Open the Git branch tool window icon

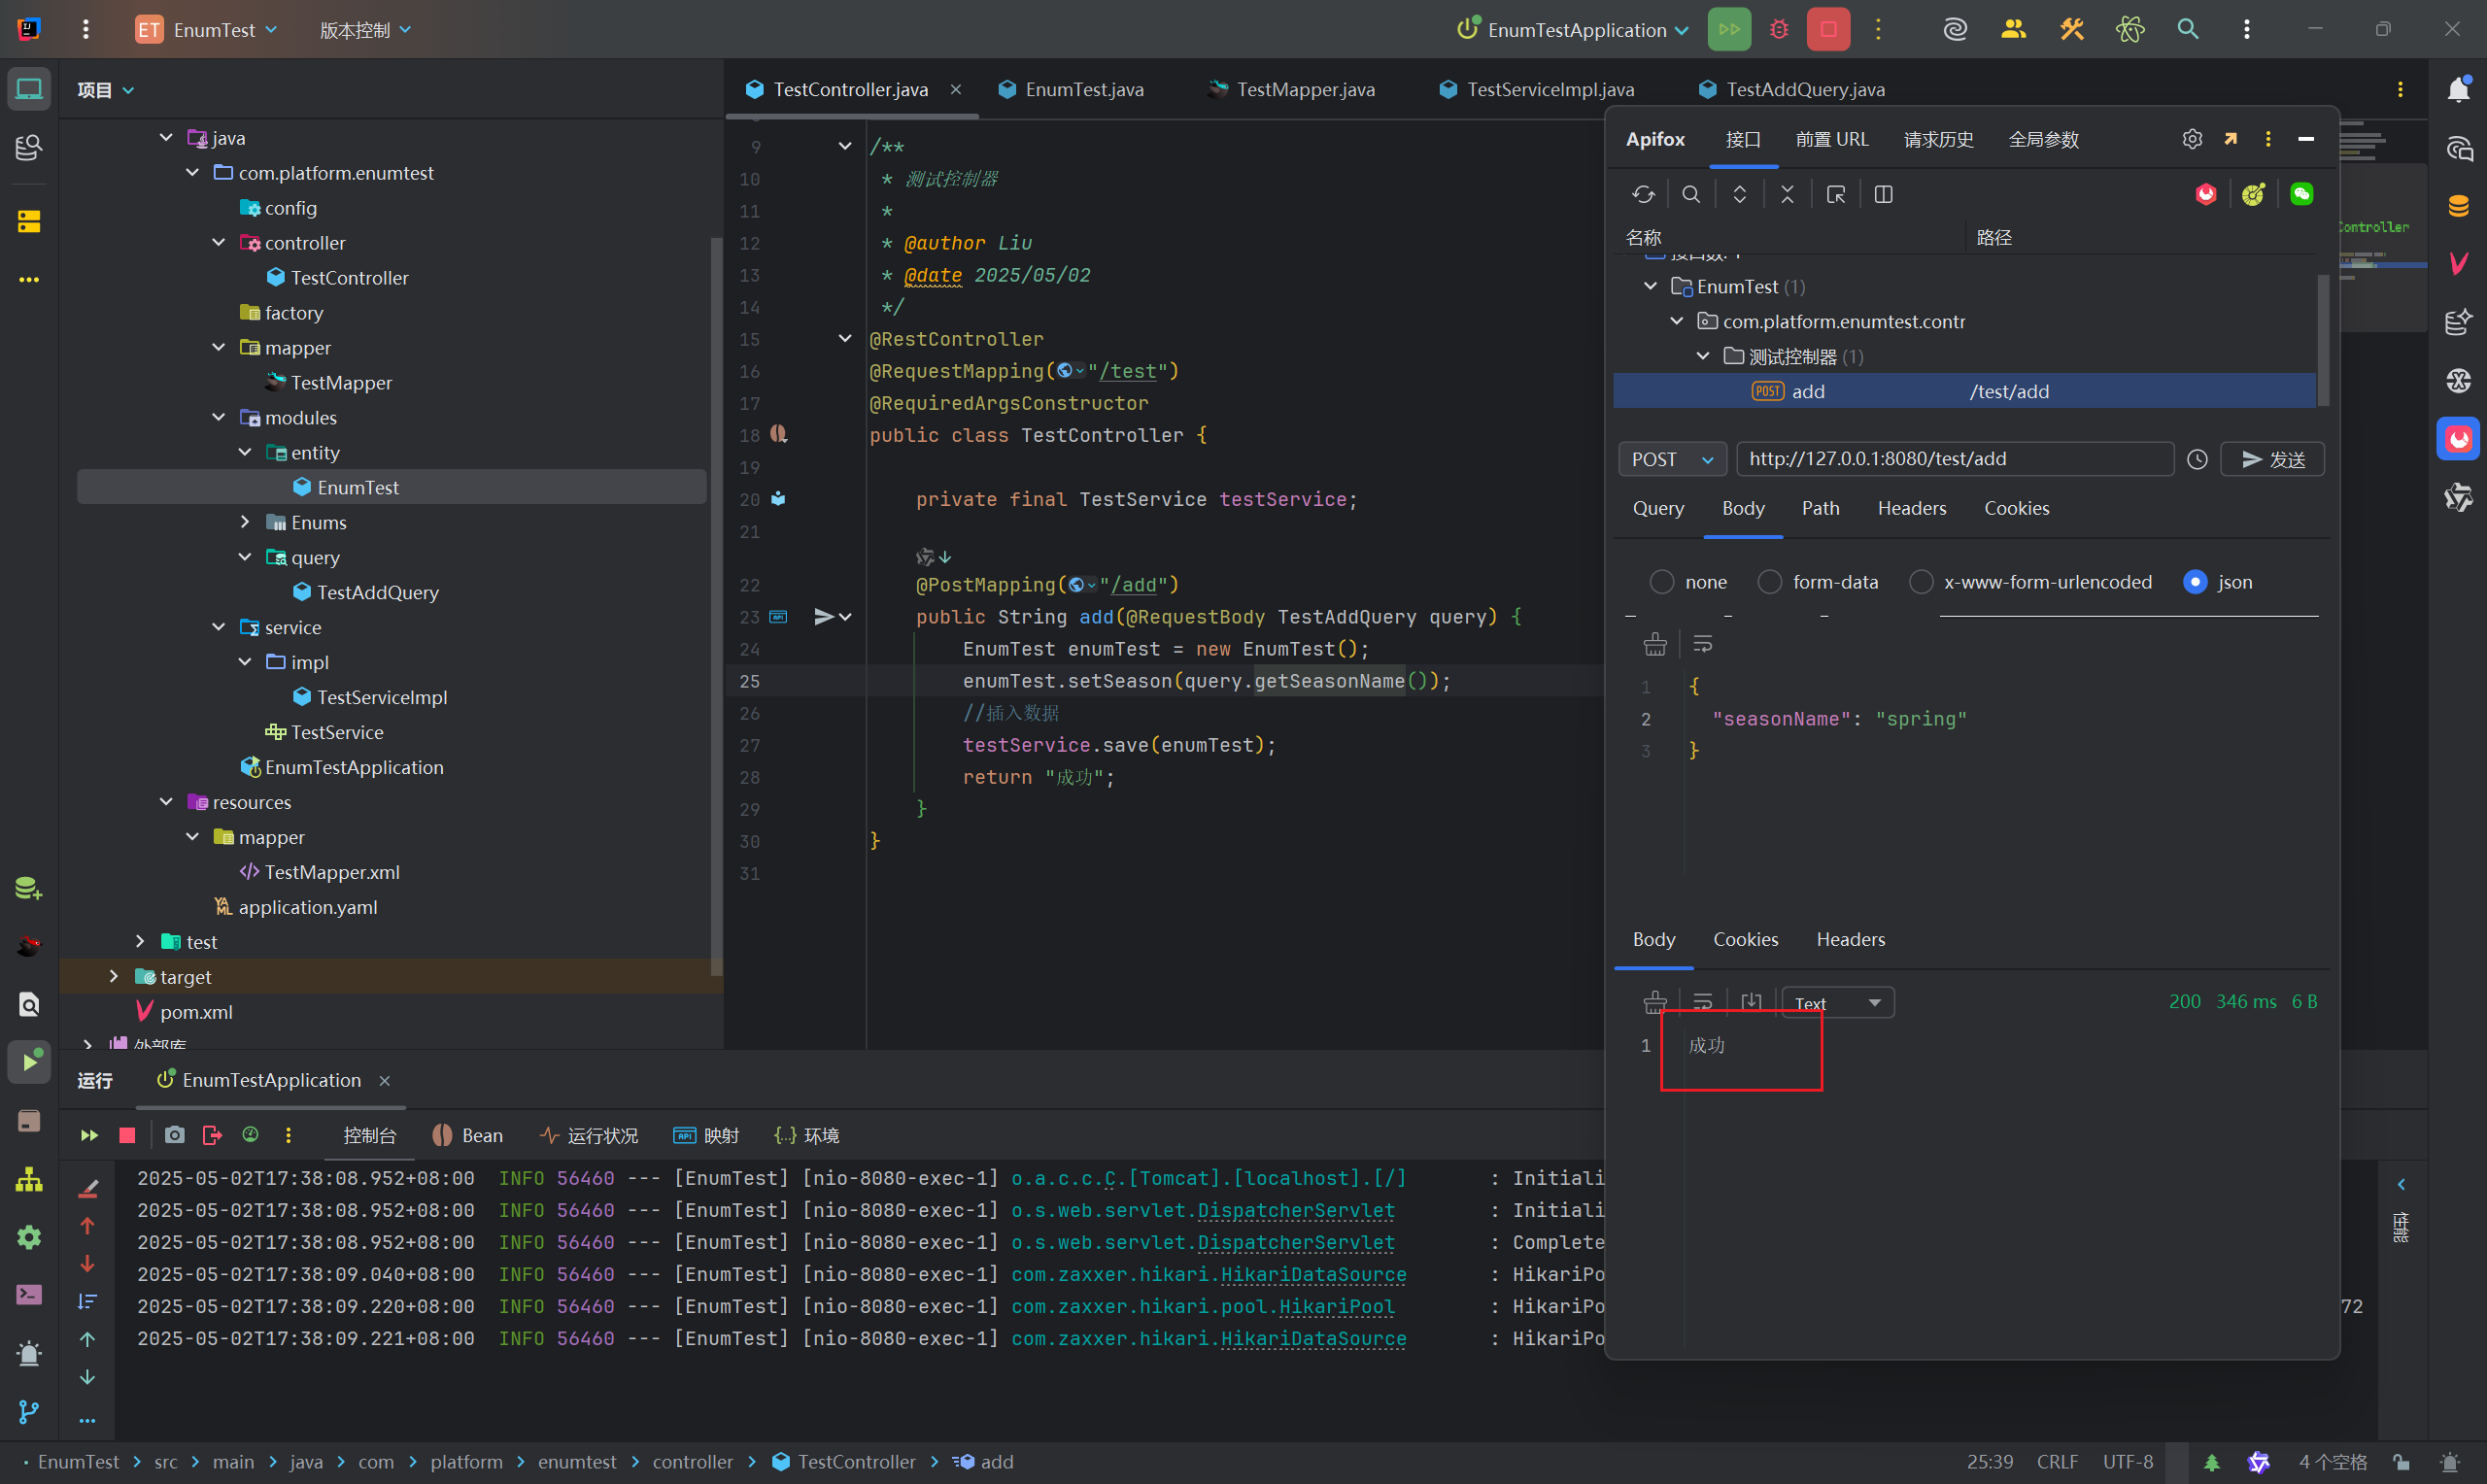(29, 1411)
